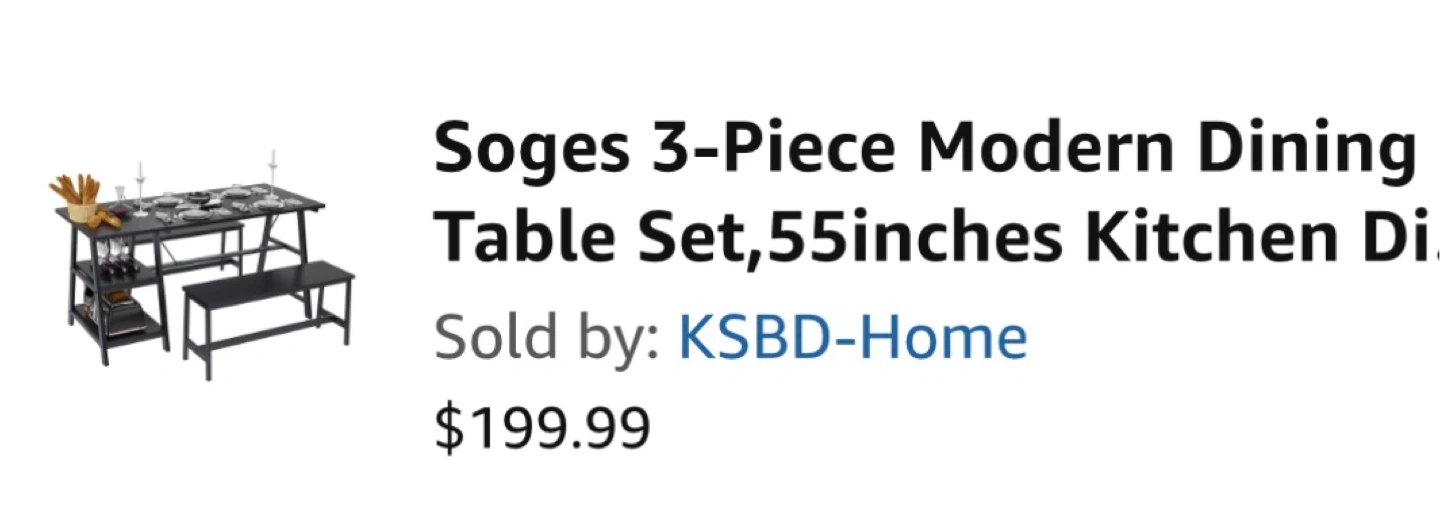
Task: Click the KSBD-Home seller link
Action: [x=852, y=338]
